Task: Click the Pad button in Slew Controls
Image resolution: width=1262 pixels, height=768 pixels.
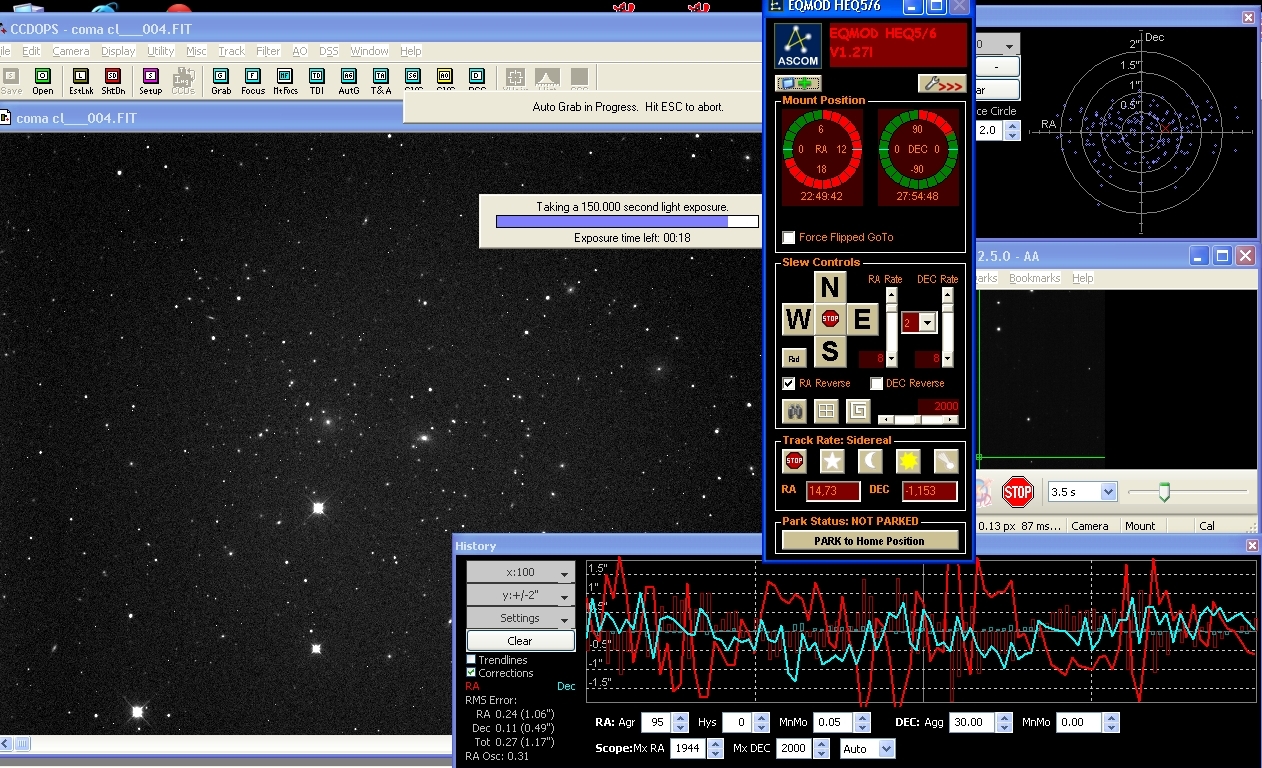Action: click(x=794, y=358)
